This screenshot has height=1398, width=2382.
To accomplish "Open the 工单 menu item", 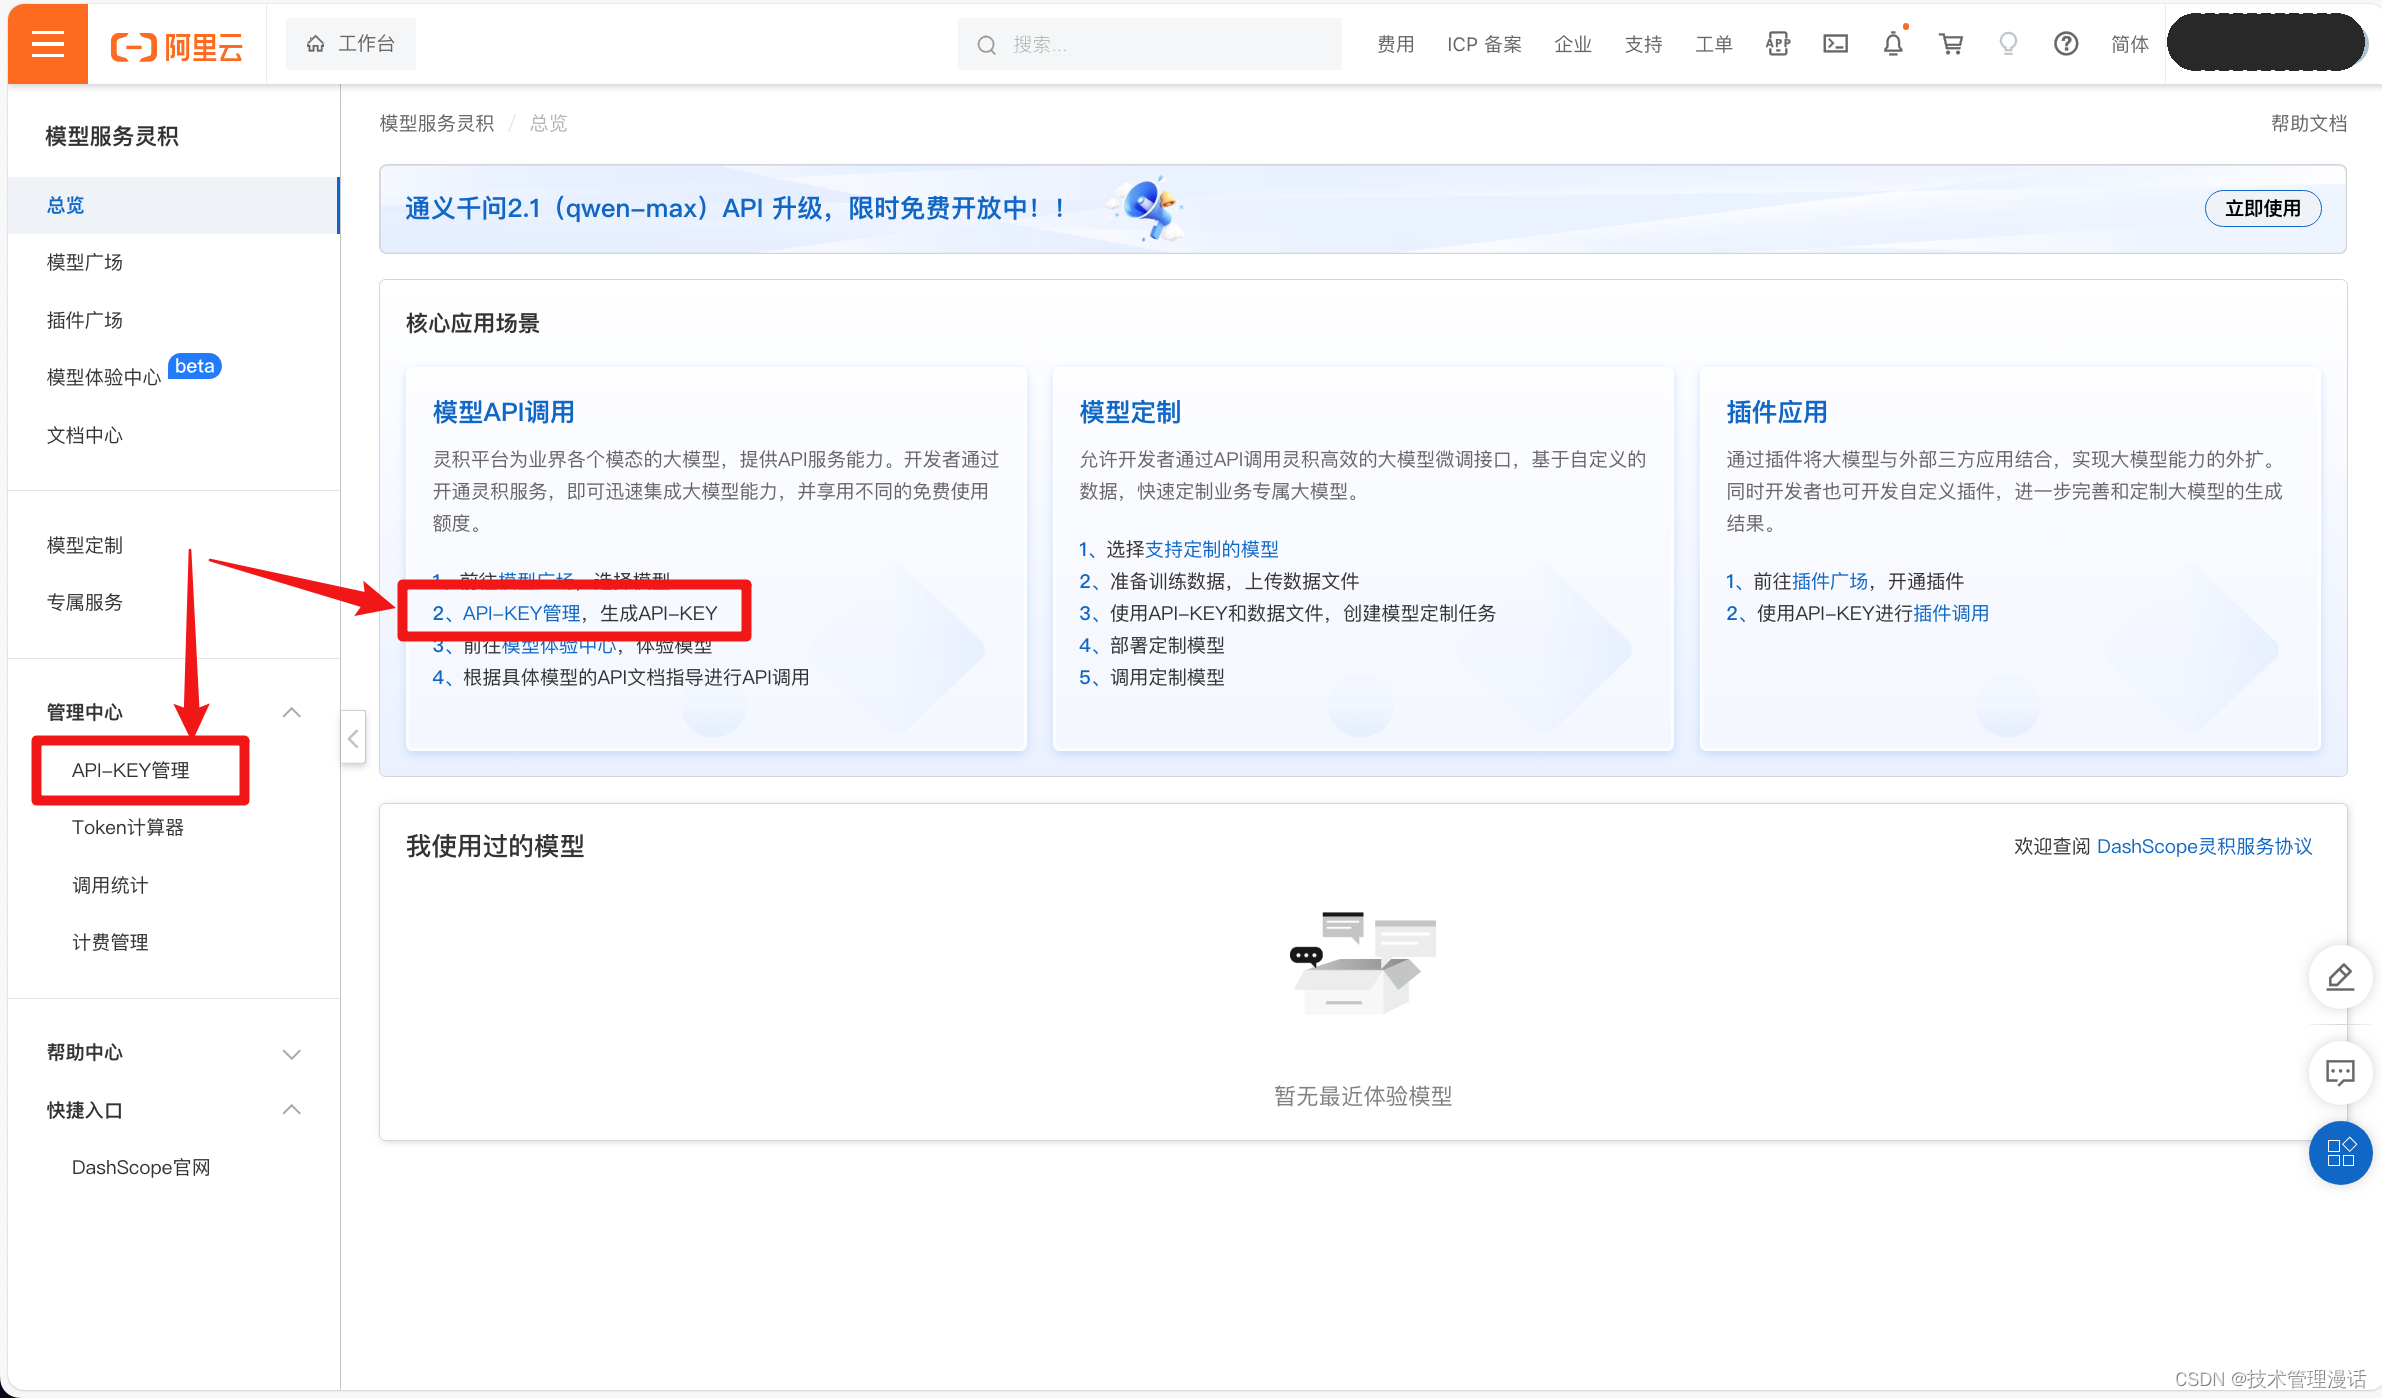I will pyautogui.click(x=1713, y=44).
